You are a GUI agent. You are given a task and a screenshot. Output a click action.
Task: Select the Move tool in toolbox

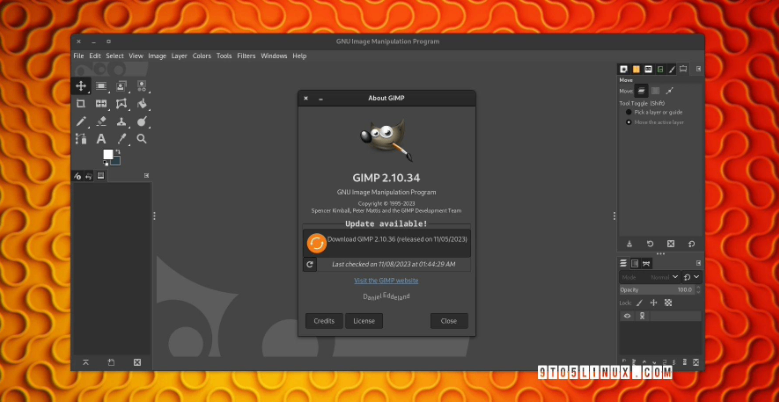coord(81,86)
